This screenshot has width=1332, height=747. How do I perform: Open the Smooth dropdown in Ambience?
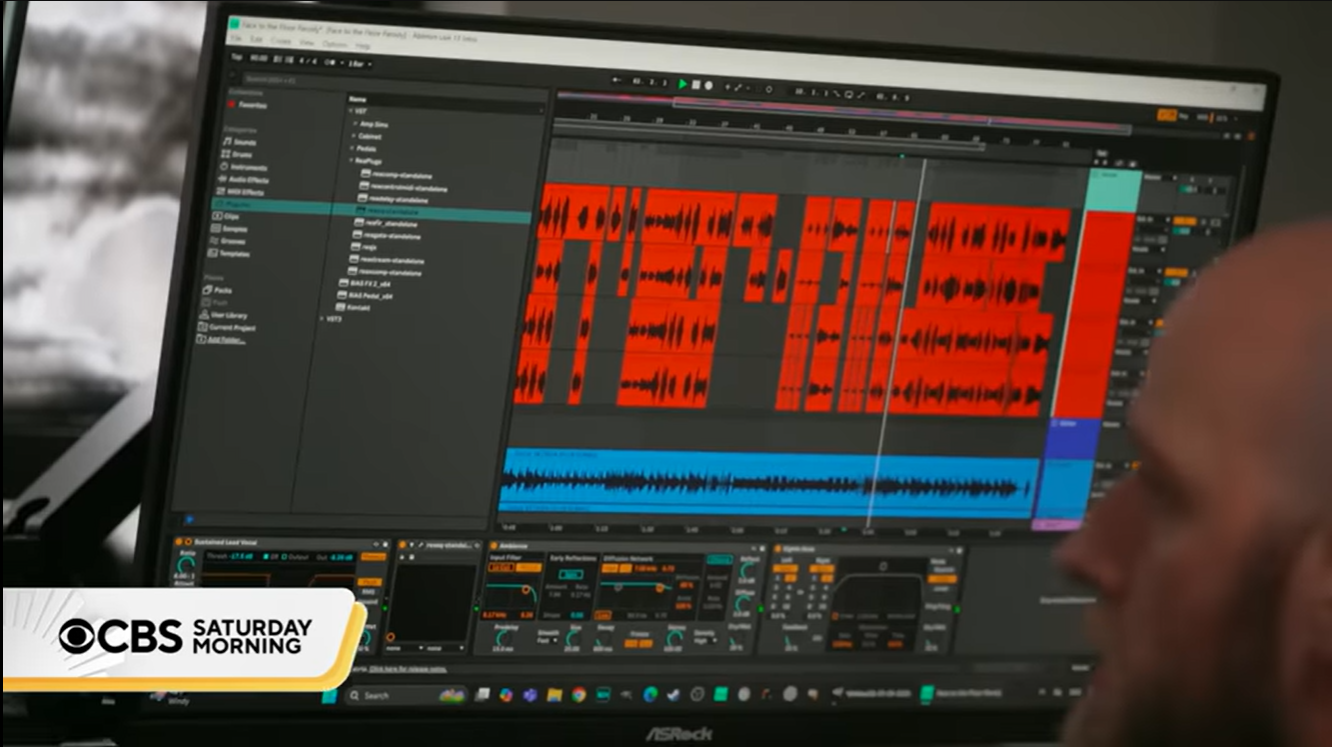tap(547, 641)
